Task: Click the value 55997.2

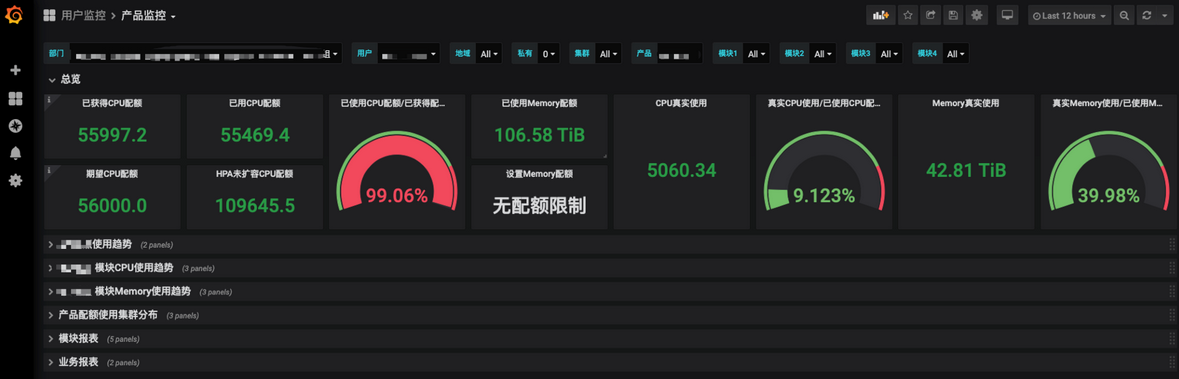Action: click(112, 135)
